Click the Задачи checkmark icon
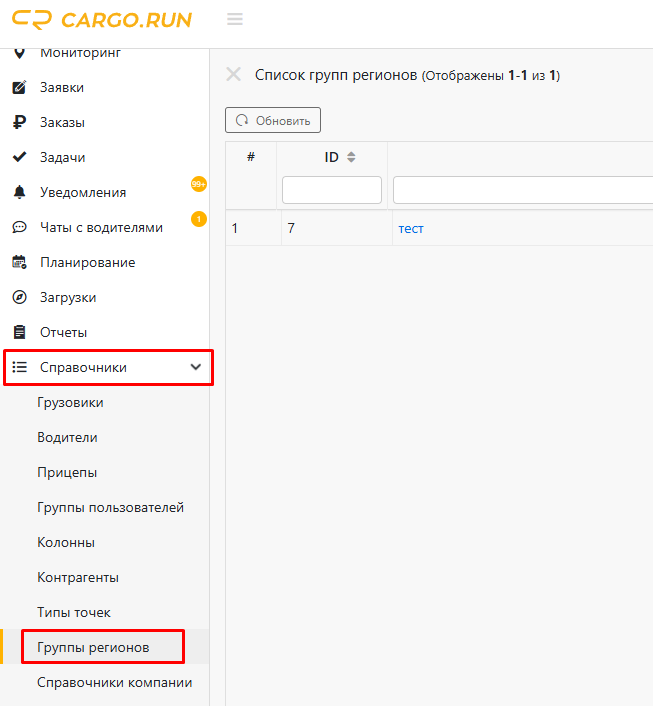The width and height of the screenshot is (653, 706). pyautogui.click(x=19, y=158)
